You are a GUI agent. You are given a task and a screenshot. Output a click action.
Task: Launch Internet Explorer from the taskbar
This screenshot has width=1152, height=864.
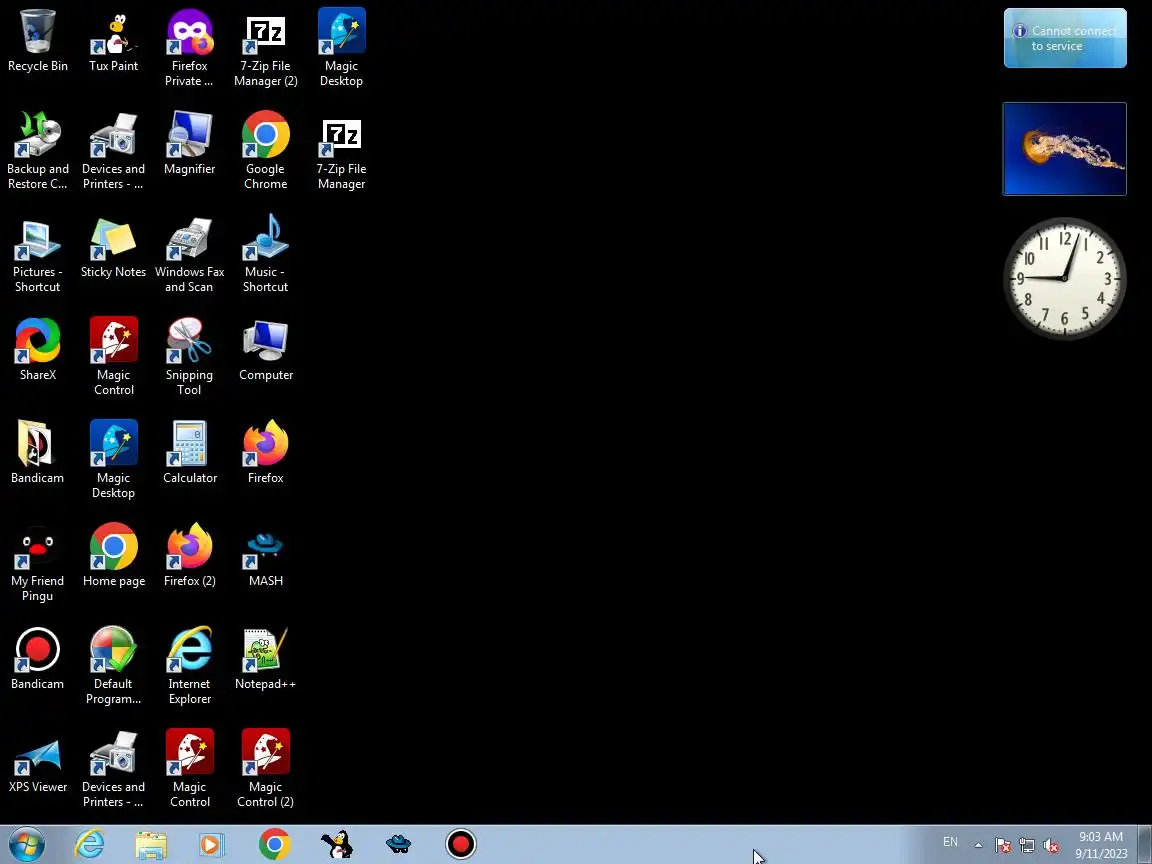pos(90,844)
